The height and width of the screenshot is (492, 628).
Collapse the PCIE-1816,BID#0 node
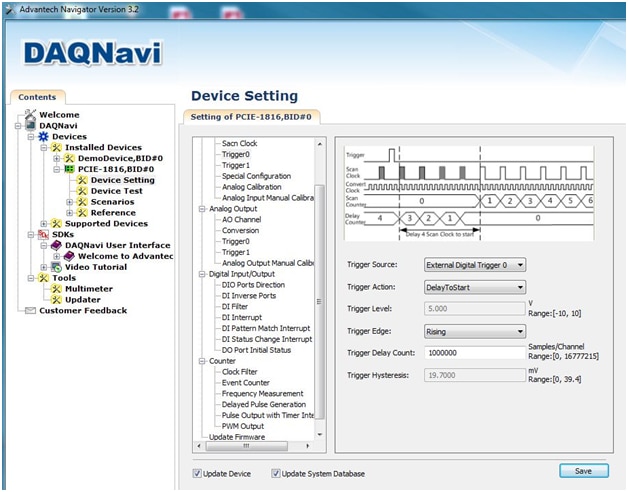pyautogui.click(x=57, y=169)
